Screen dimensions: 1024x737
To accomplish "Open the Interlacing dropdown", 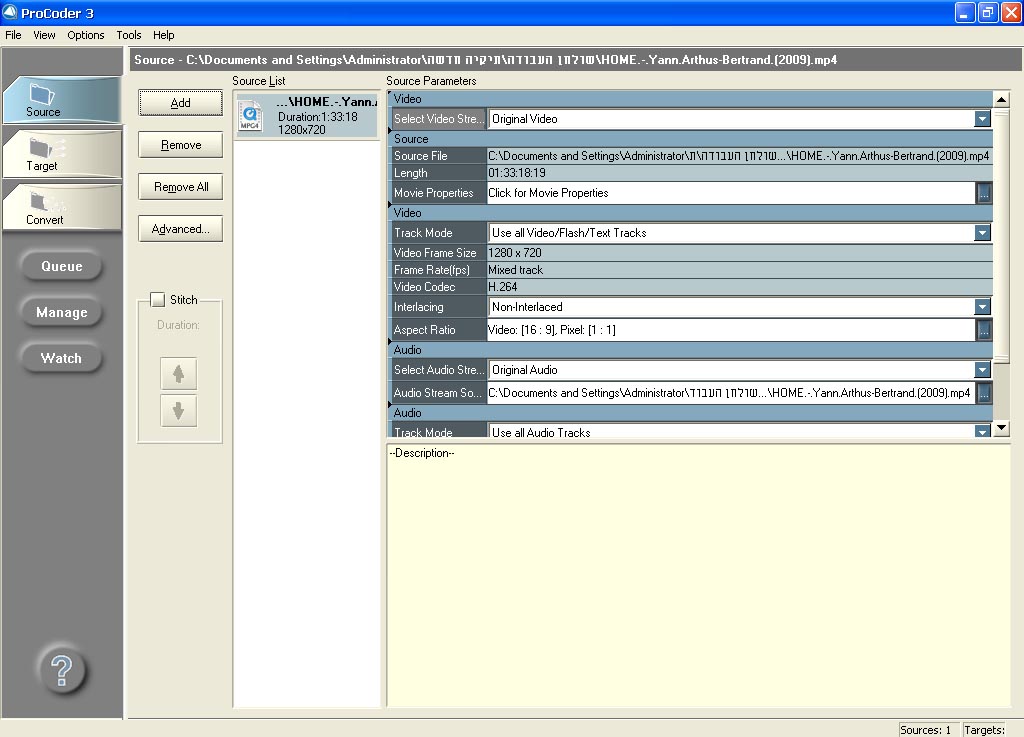I will [982, 307].
